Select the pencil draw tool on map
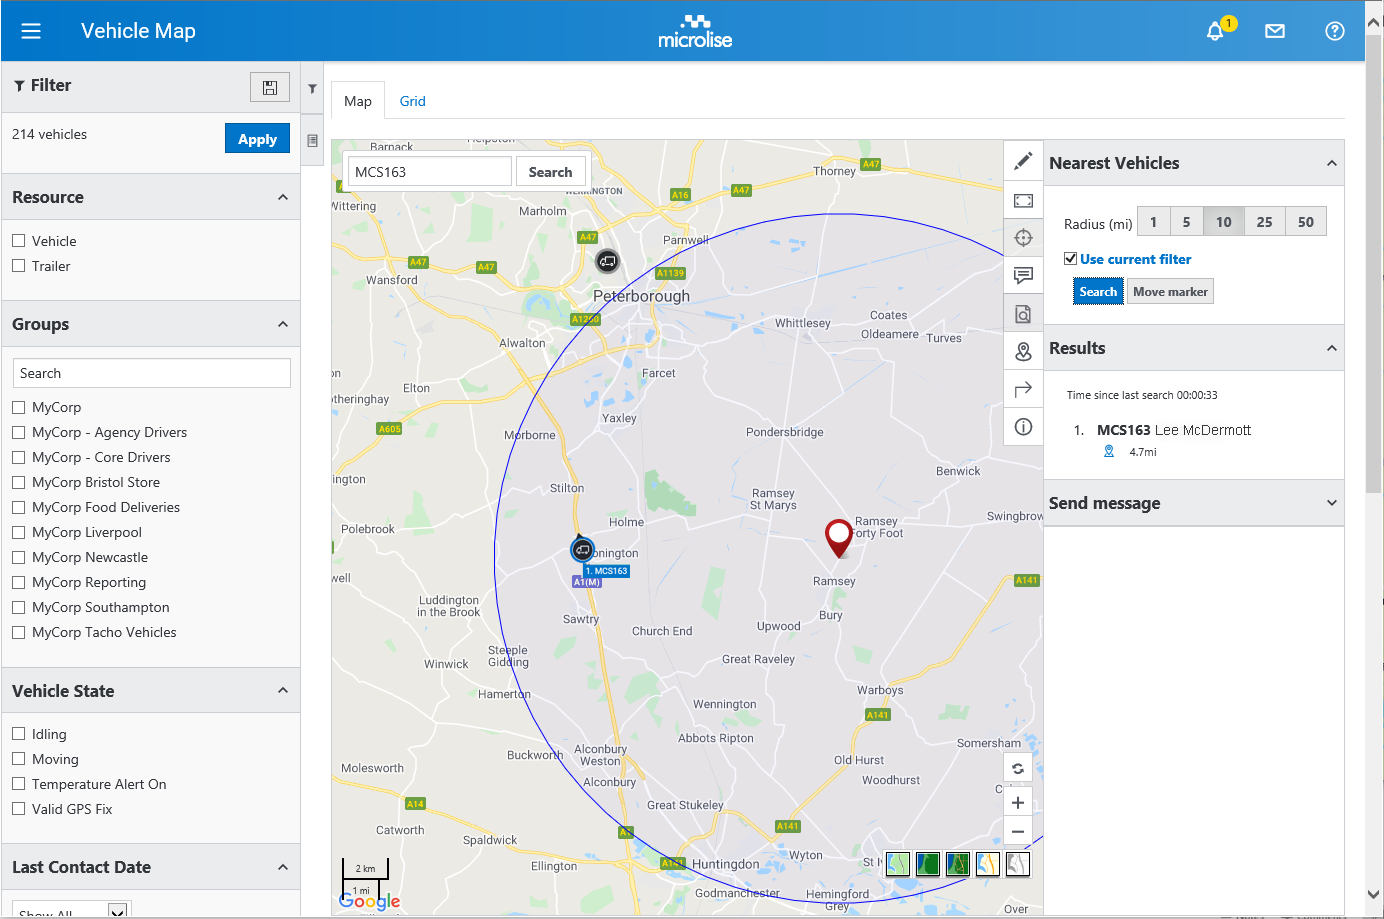Image resolution: width=1384 pixels, height=919 pixels. click(1023, 161)
